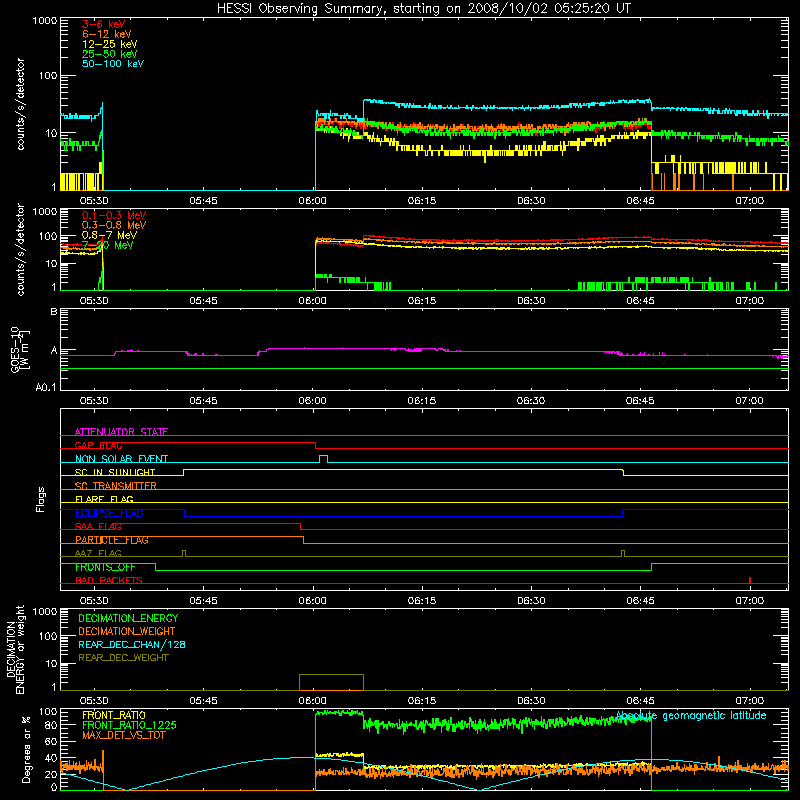Select the SC_TRANSMITTER flag label
This screenshot has height=800, width=800.
coord(116,486)
